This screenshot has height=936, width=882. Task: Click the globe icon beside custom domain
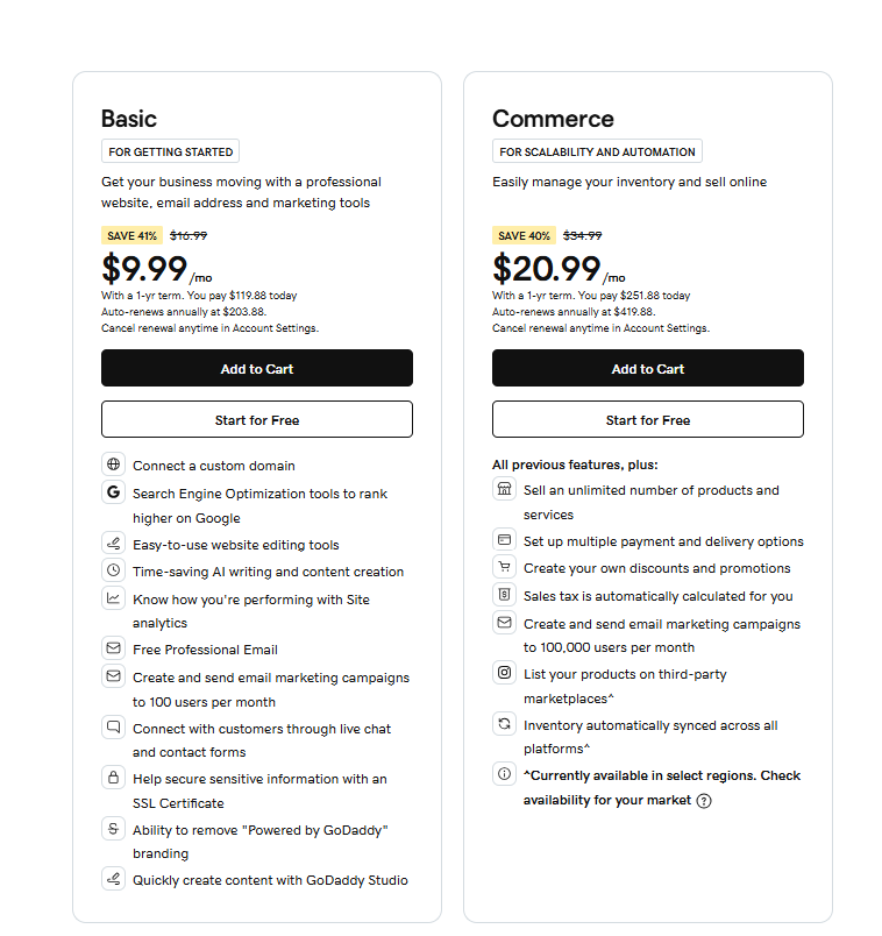pos(113,465)
